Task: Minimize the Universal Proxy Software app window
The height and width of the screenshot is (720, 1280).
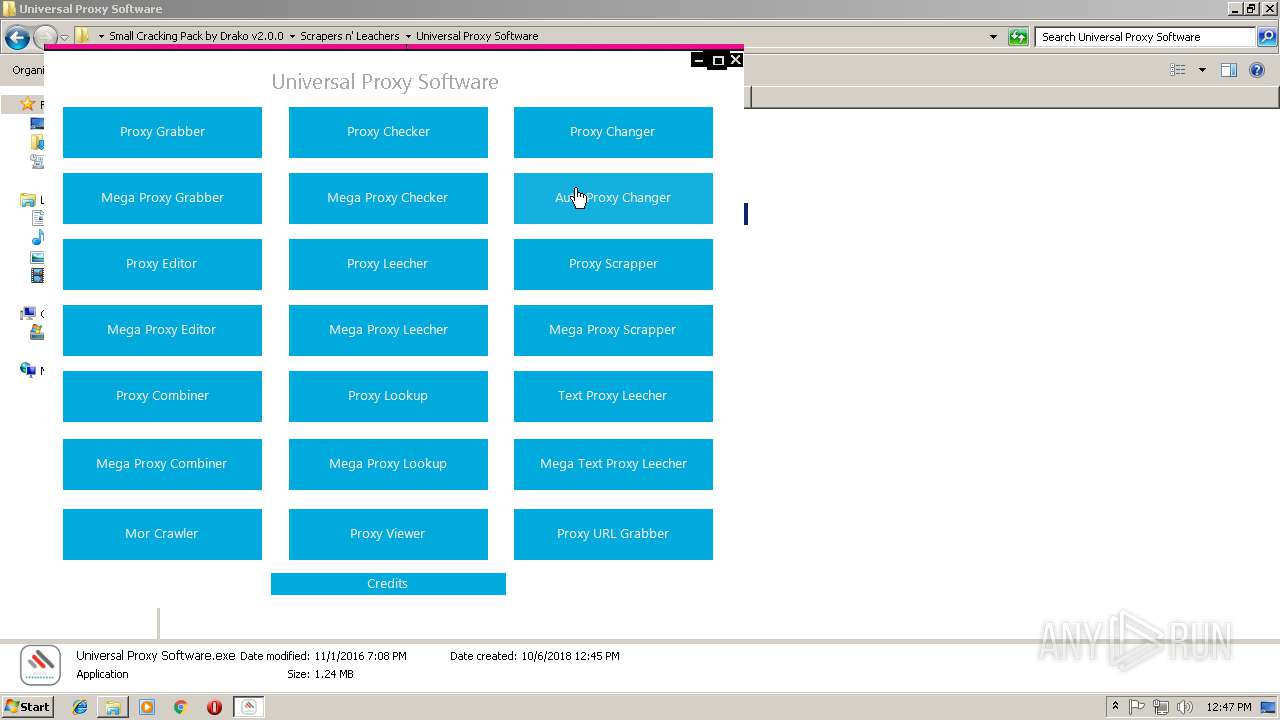Action: pos(699,60)
